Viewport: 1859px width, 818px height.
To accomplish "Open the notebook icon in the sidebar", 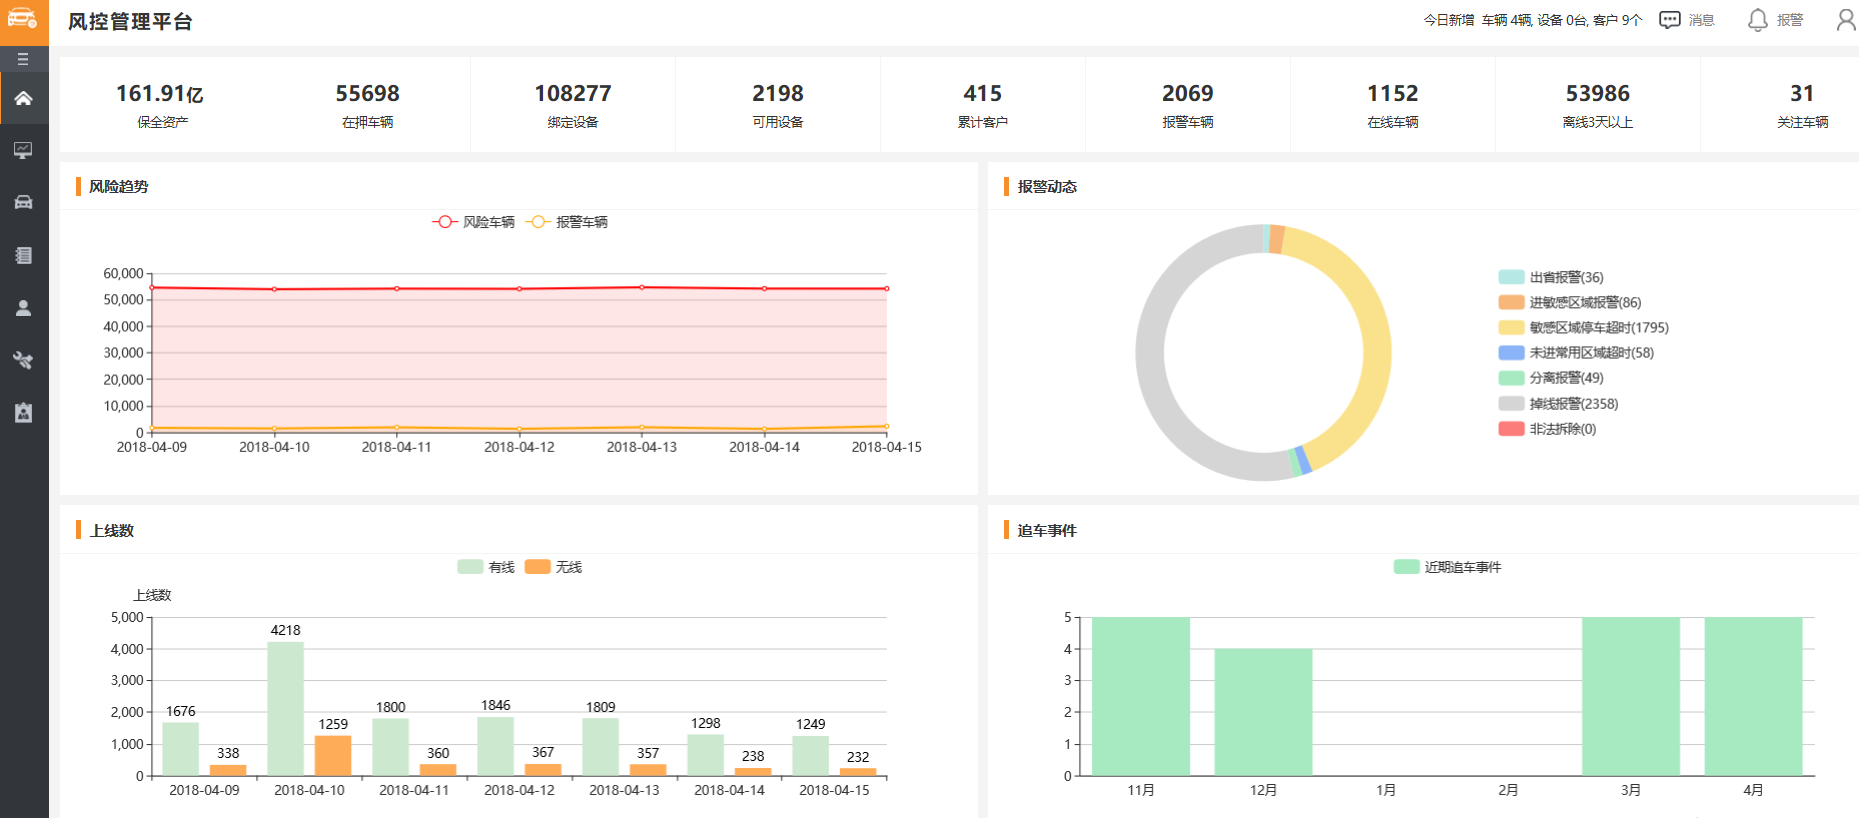I will tap(23, 255).
